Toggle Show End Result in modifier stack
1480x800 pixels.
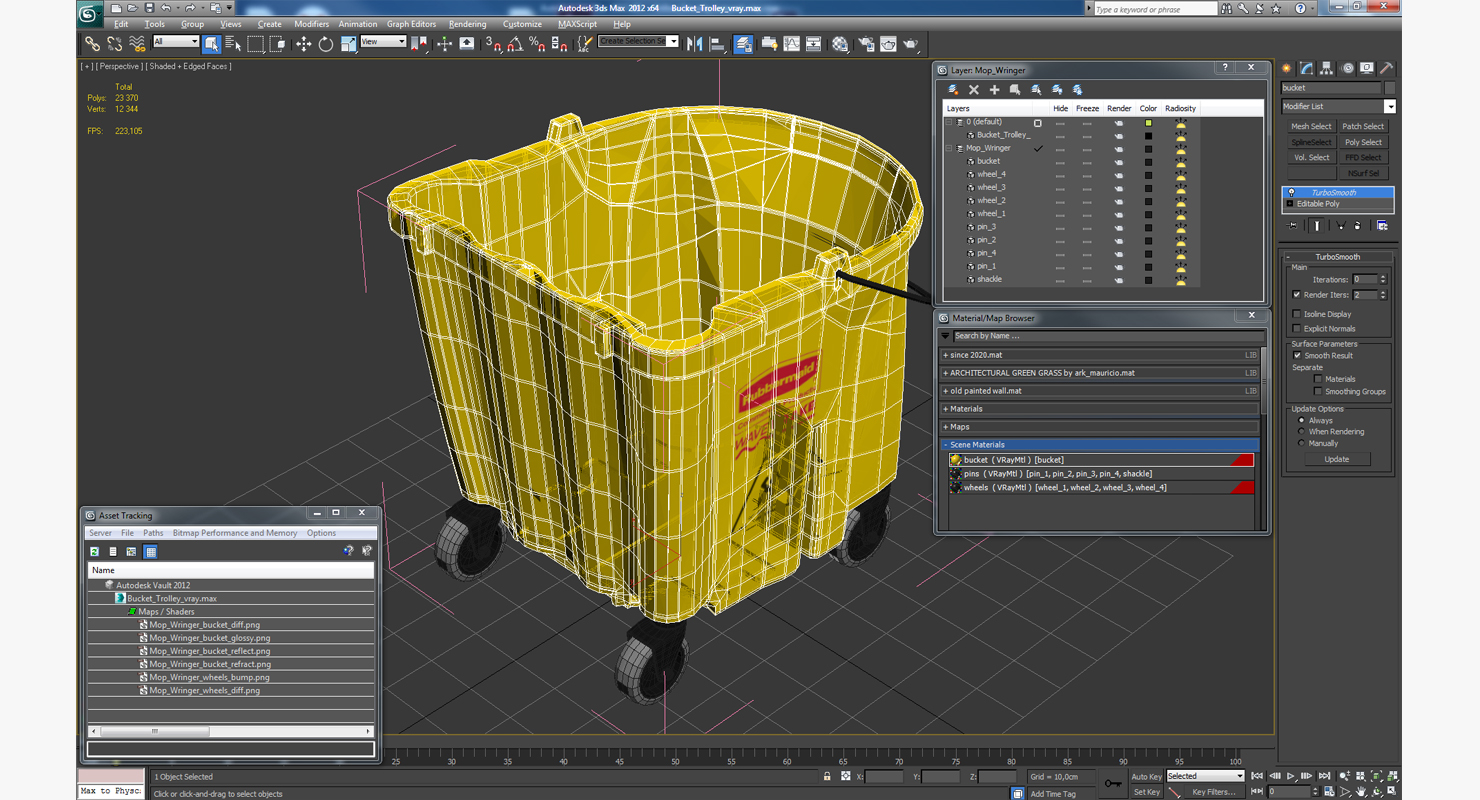pos(1317,226)
